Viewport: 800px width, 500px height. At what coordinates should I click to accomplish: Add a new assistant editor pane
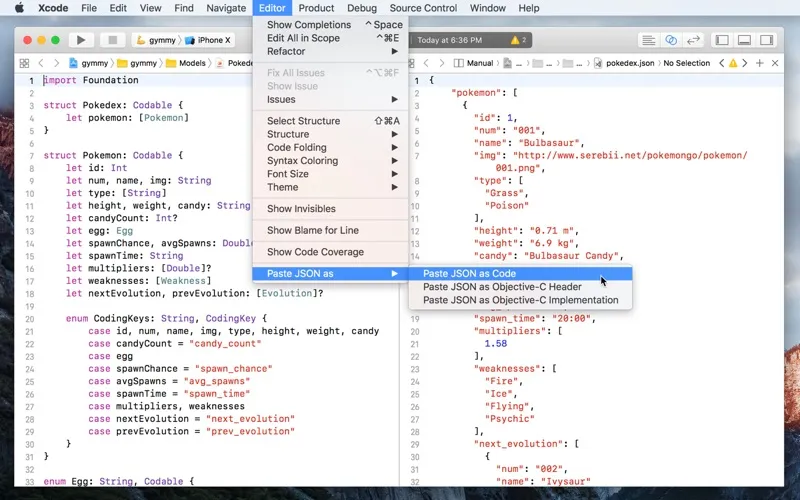(760, 63)
